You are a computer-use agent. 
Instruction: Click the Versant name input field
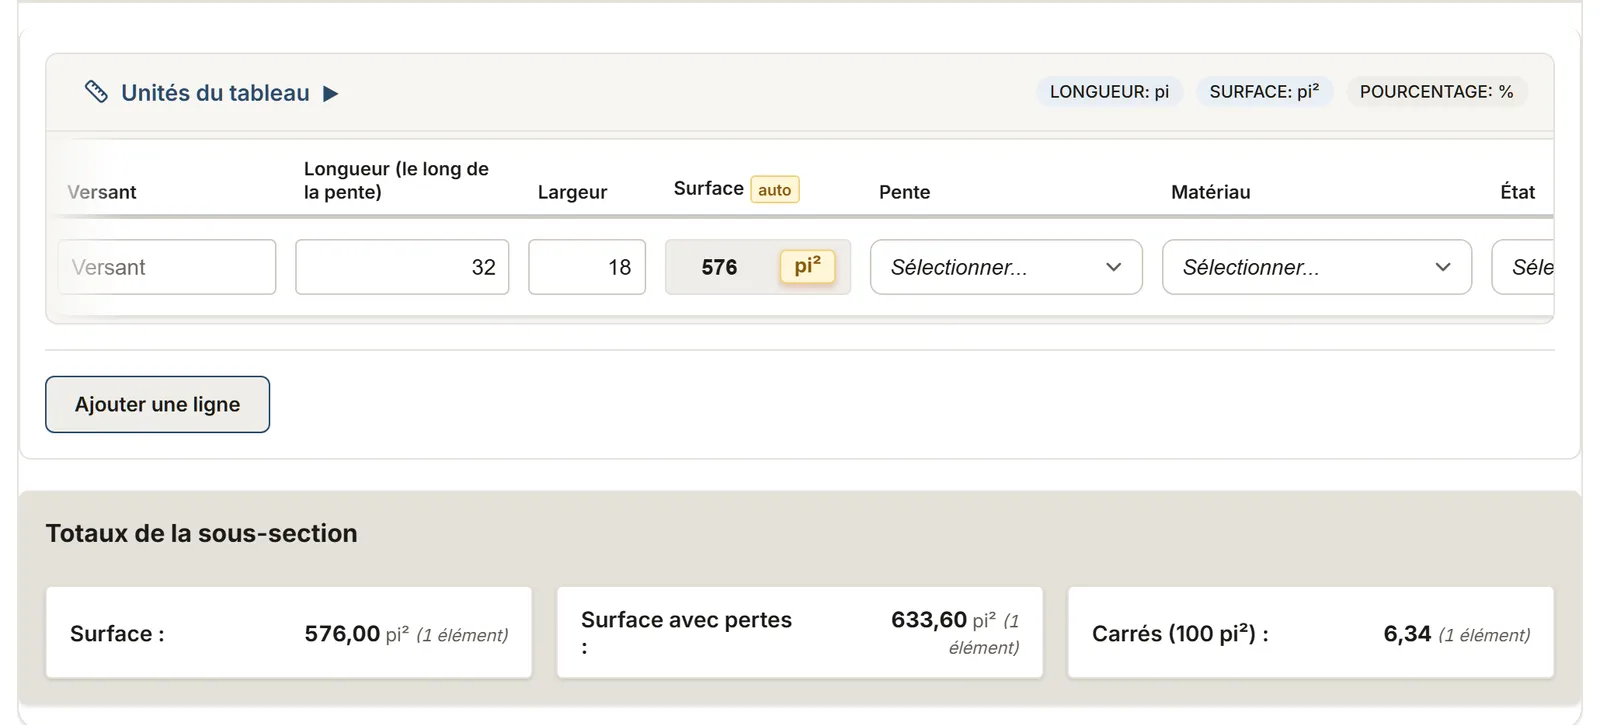pyautogui.click(x=167, y=267)
